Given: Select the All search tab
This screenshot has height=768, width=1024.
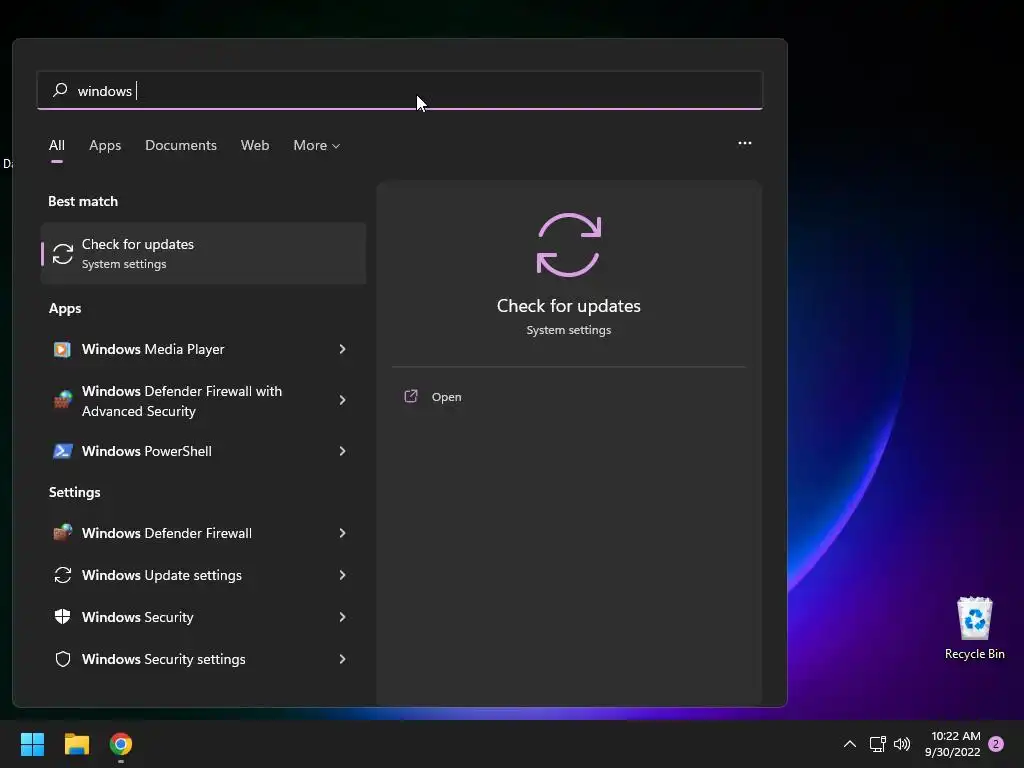Looking at the screenshot, I should [57, 146].
